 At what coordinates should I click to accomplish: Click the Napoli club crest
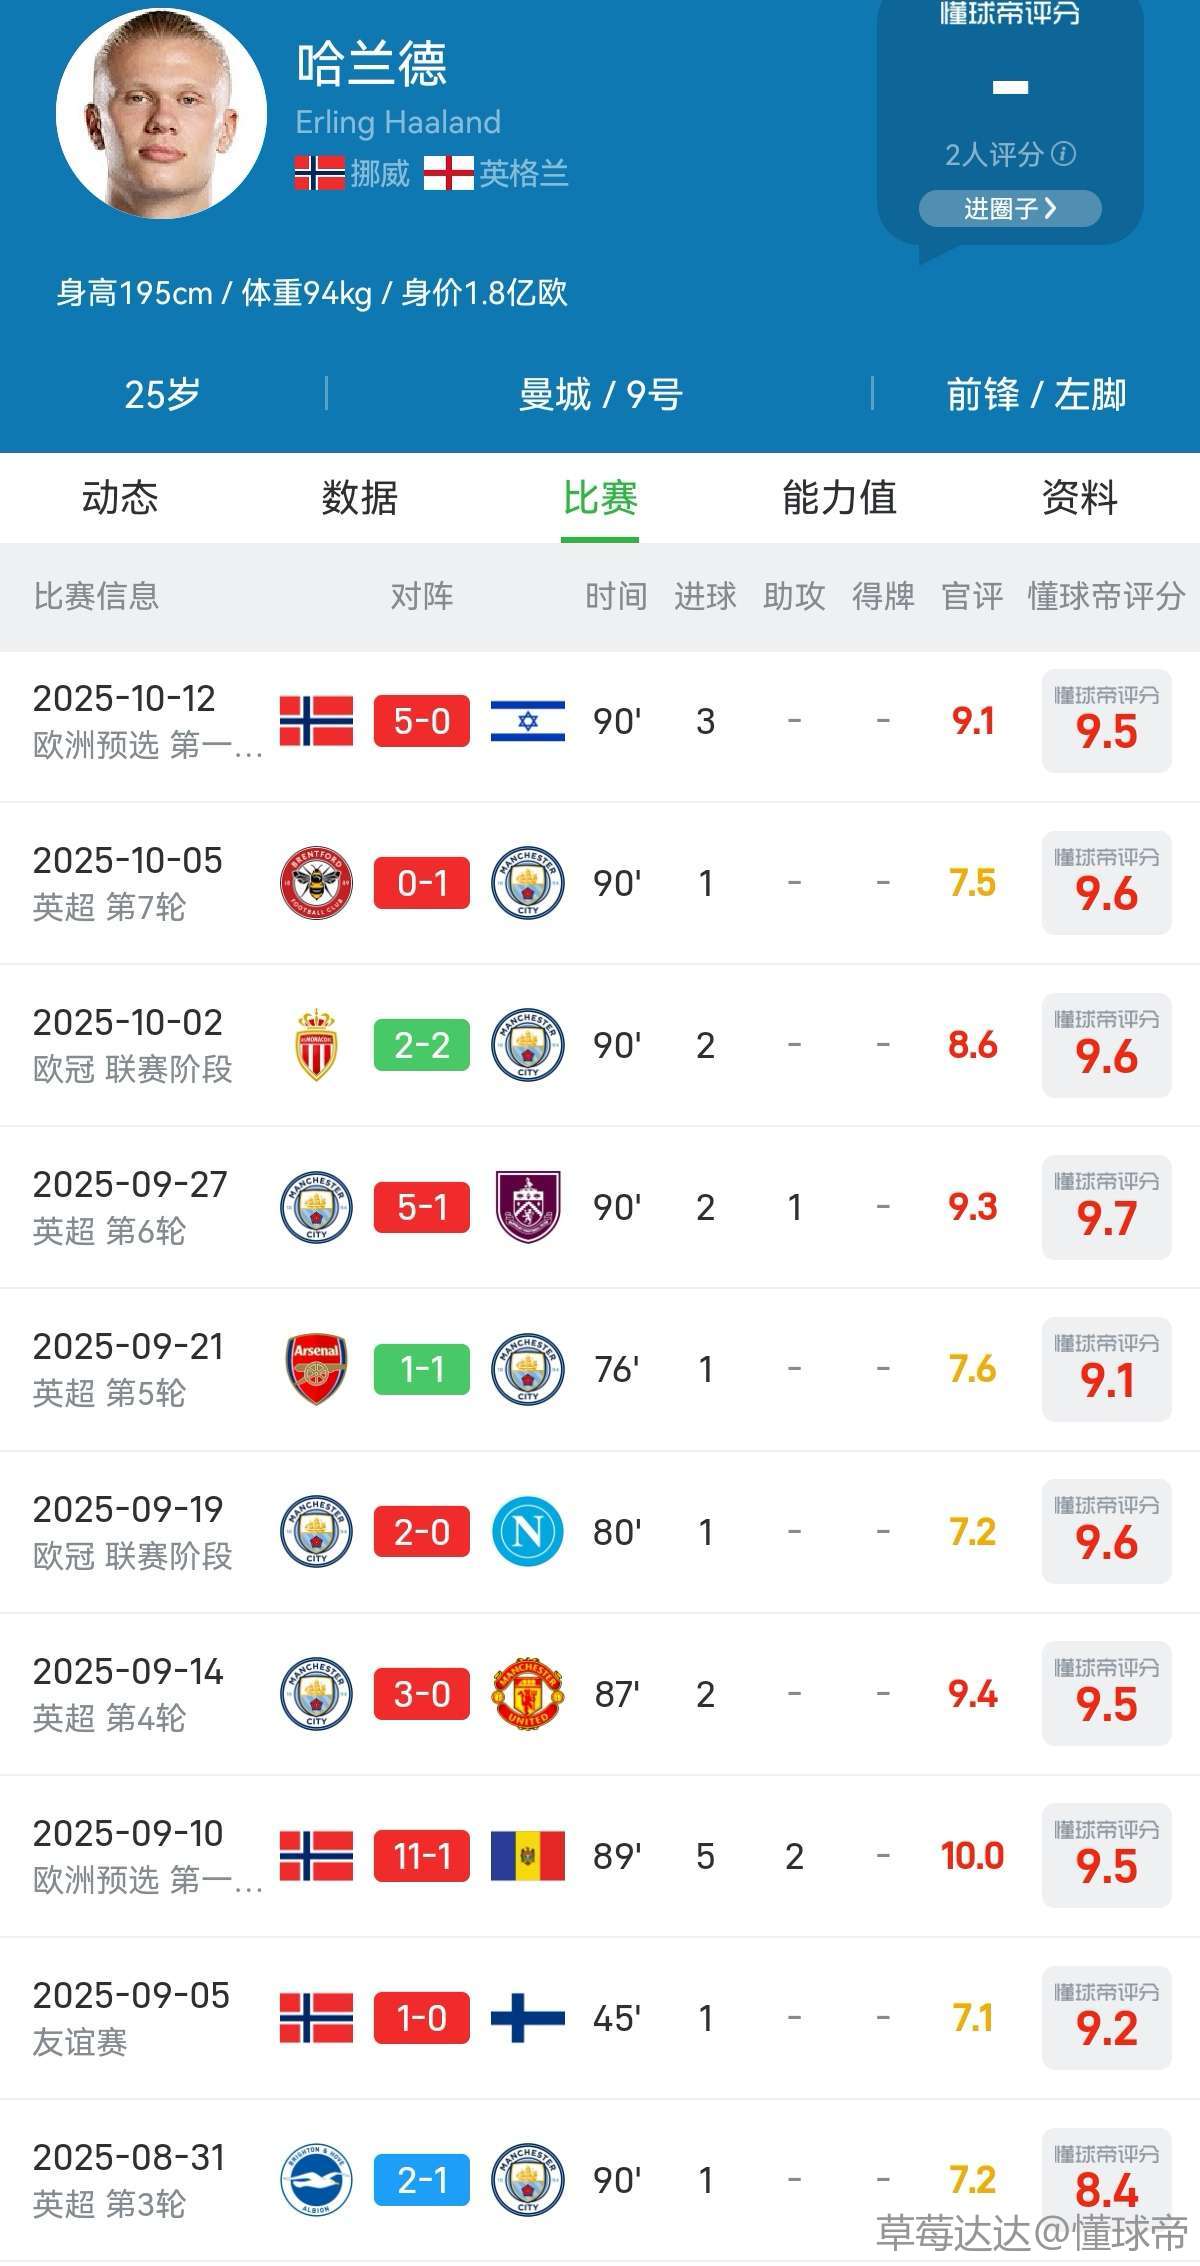pyautogui.click(x=528, y=1531)
